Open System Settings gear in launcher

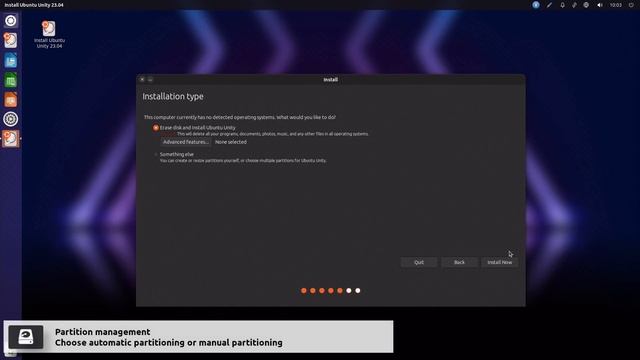pos(11,119)
